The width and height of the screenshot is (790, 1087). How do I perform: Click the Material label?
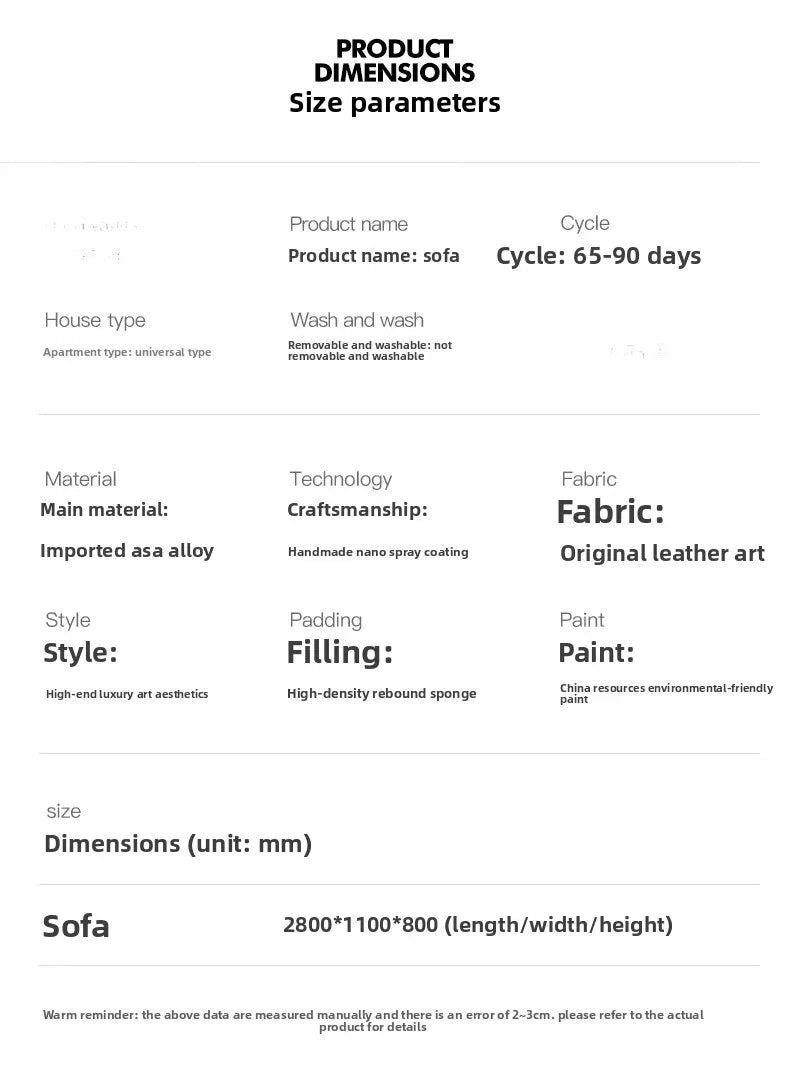[x=80, y=479]
